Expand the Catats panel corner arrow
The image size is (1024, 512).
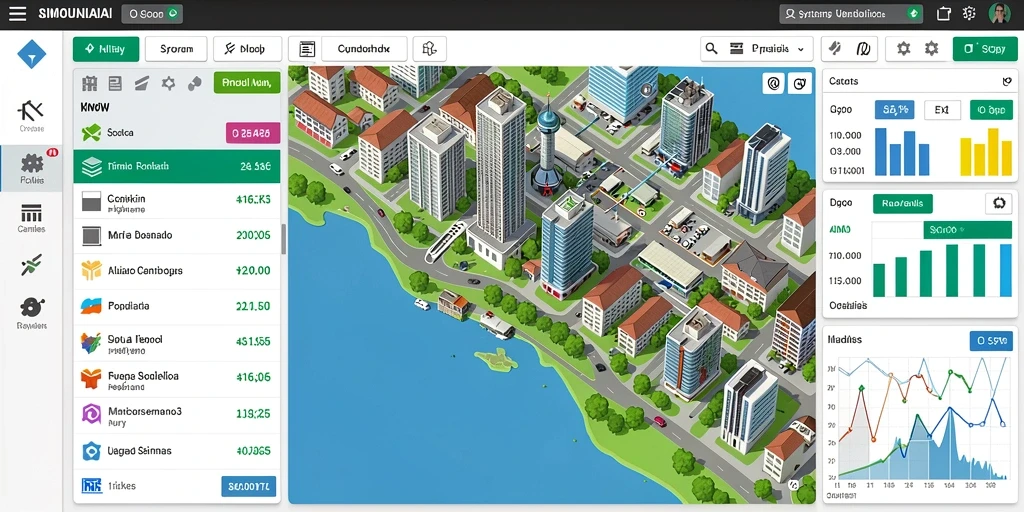[x=1006, y=82]
